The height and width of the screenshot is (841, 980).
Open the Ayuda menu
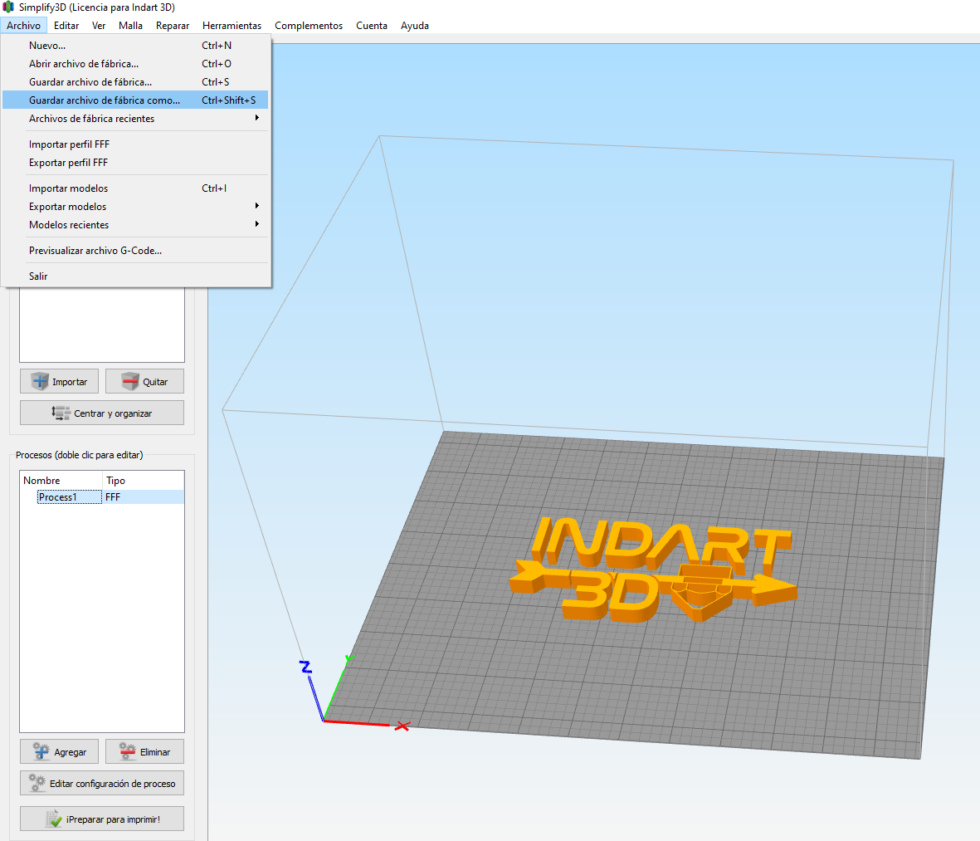415,26
